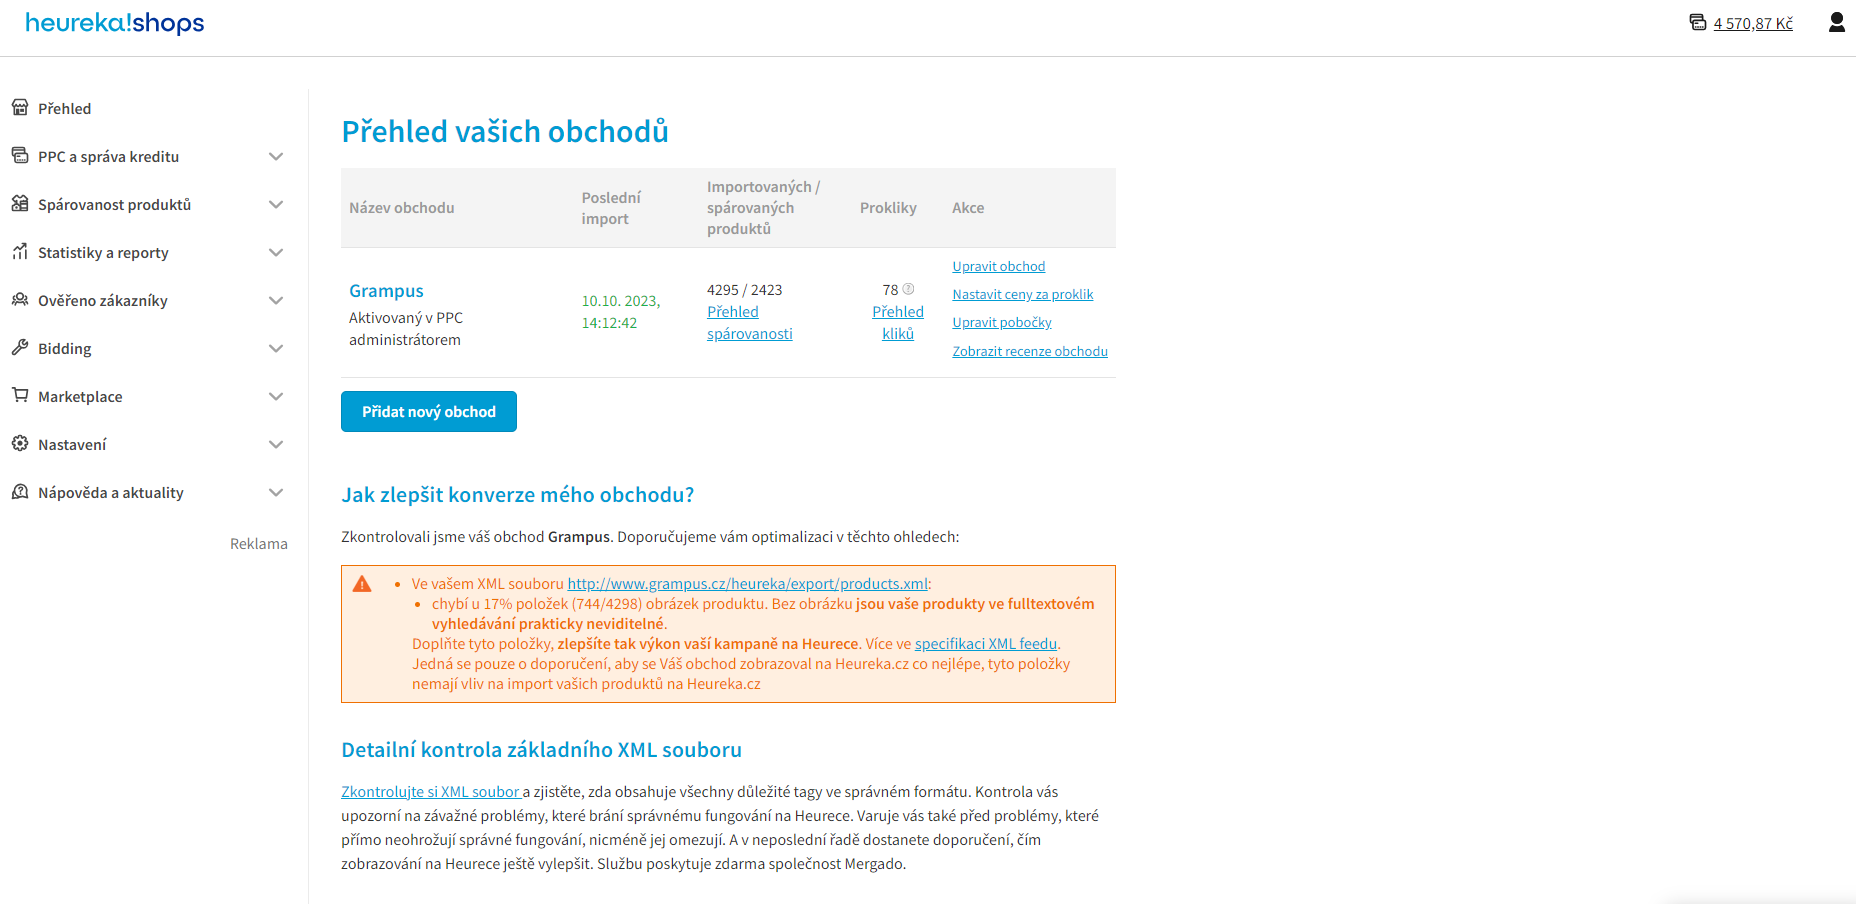Click the credit wallet icon in header

(1697, 22)
